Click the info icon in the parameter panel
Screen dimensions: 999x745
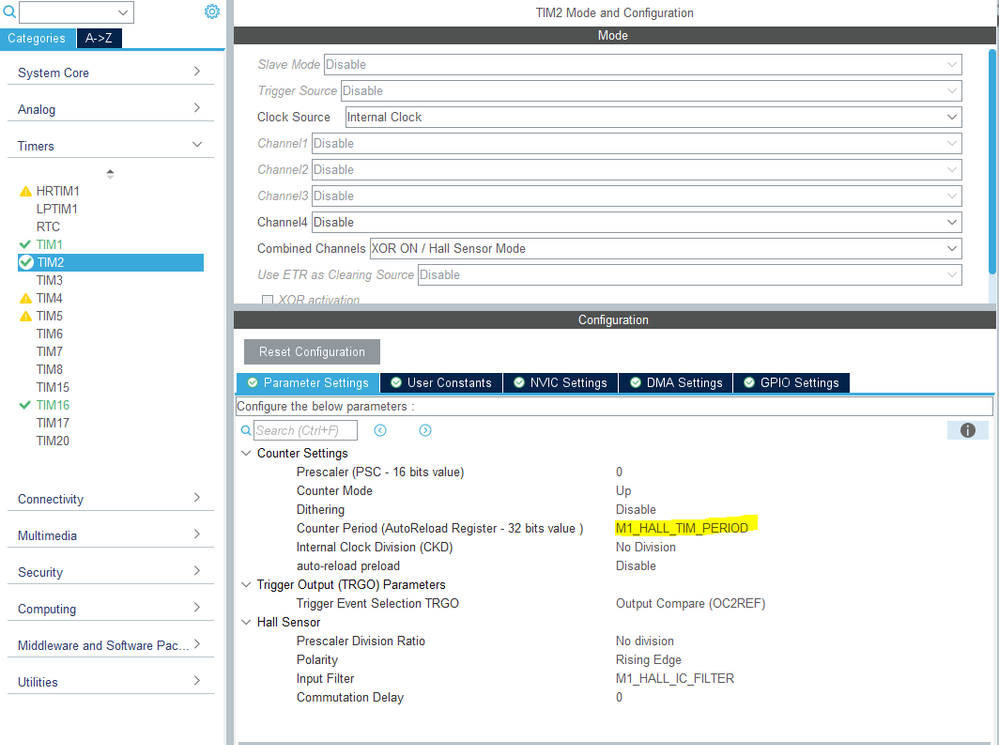pyautogui.click(x=968, y=431)
